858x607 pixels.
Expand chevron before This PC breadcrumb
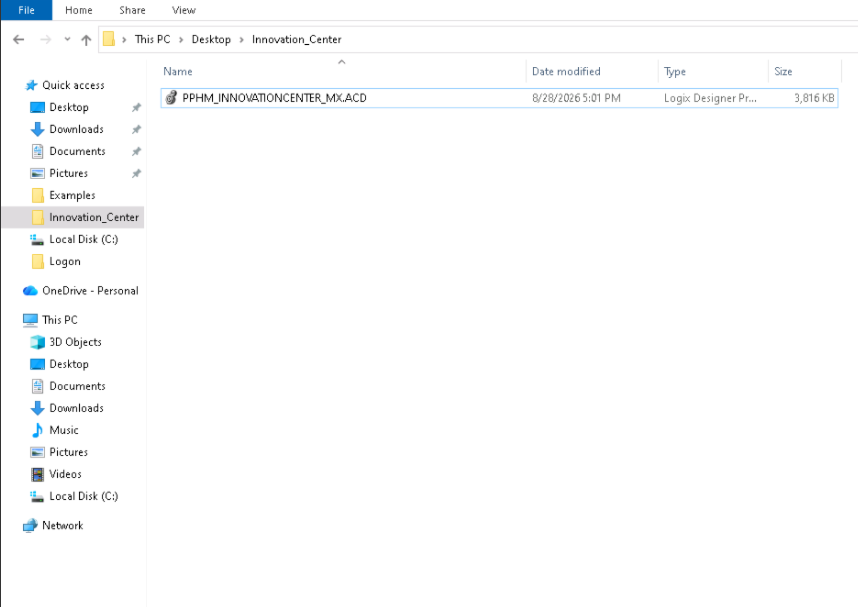click(x=124, y=39)
